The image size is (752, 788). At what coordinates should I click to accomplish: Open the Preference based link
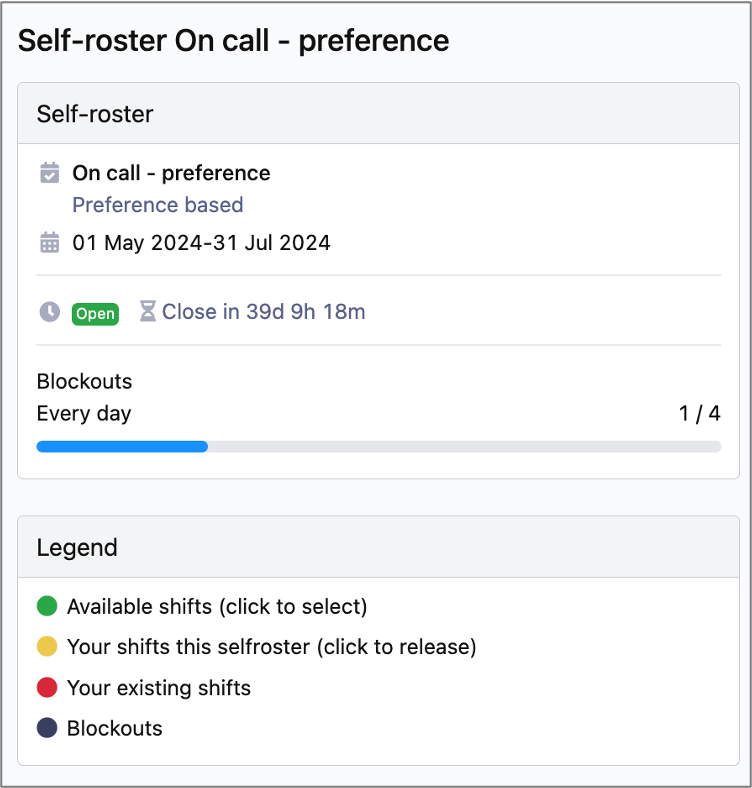(x=158, y=205)
